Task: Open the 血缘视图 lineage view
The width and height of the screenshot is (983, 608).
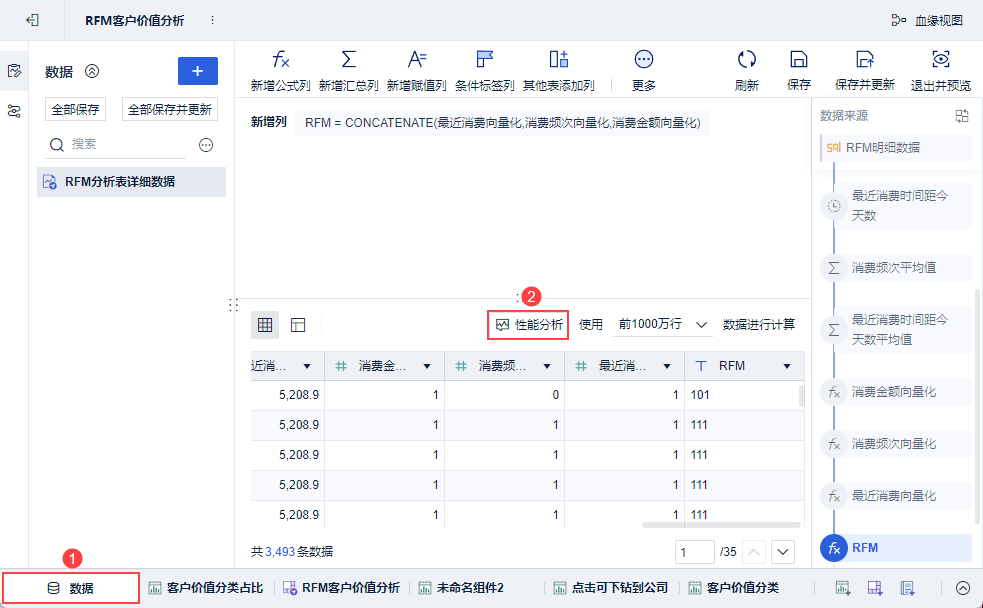Action: (926, 20)
